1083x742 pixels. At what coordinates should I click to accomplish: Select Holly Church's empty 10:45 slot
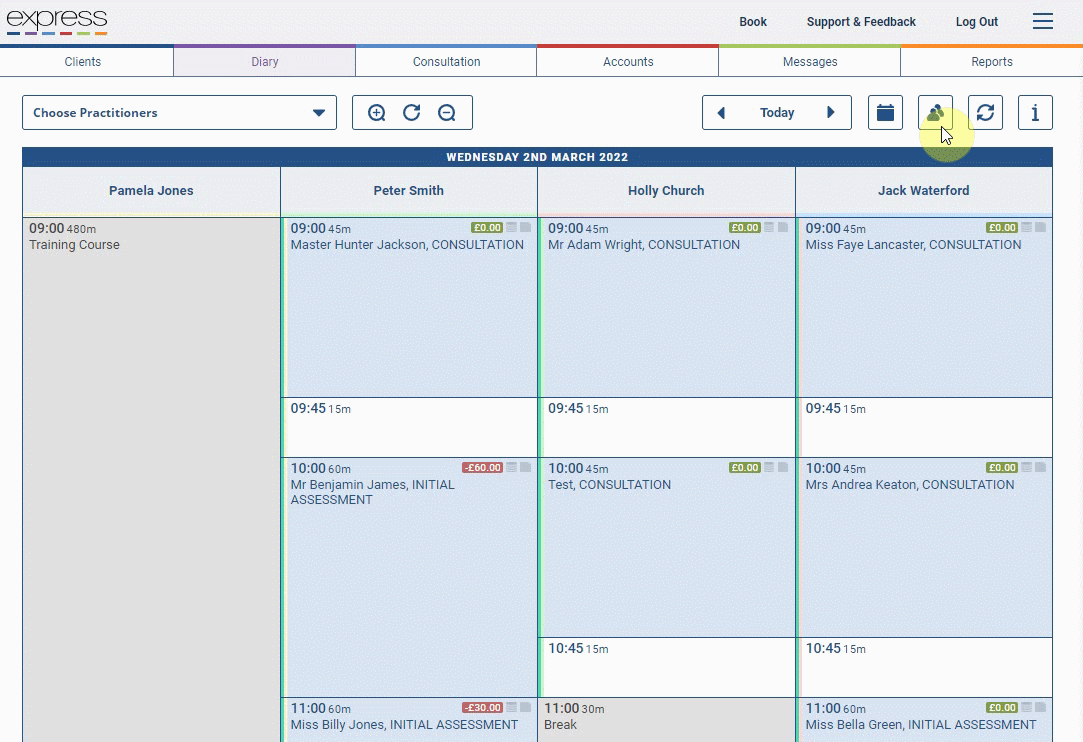pyautogui.click(x=667, y=667)
